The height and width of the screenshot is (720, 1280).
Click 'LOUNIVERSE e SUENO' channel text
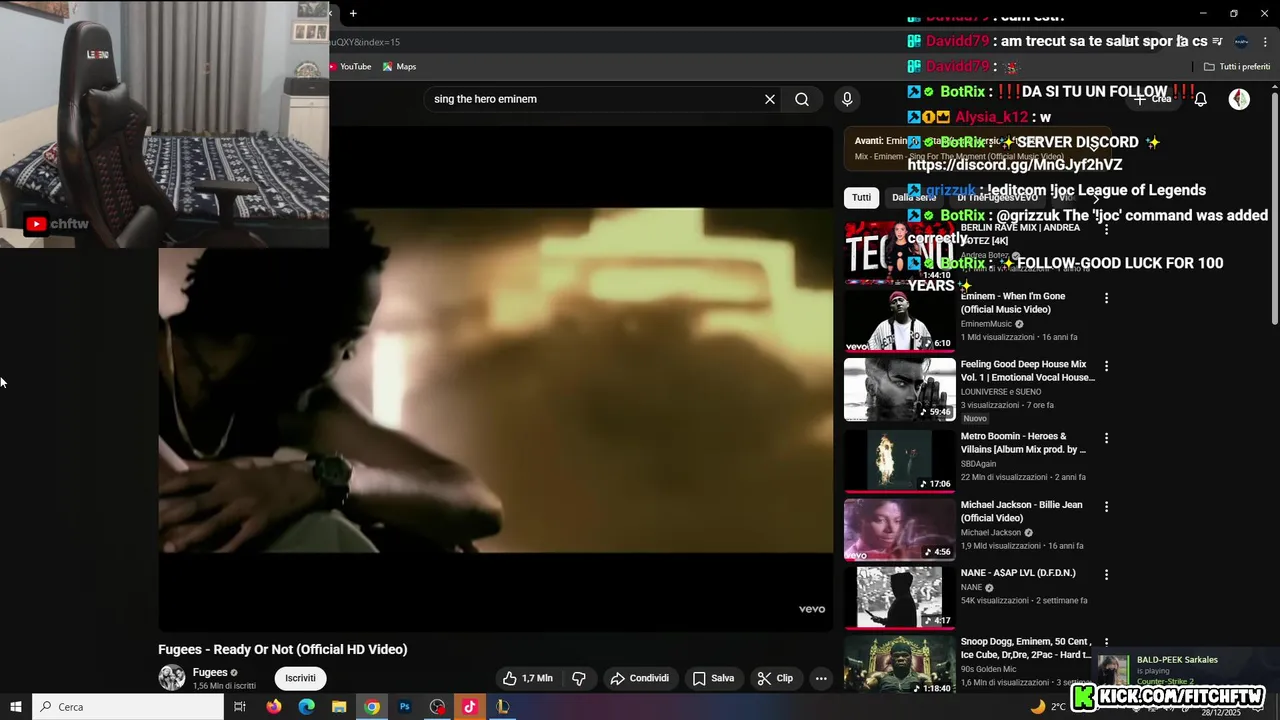click(x=999, y=392)
